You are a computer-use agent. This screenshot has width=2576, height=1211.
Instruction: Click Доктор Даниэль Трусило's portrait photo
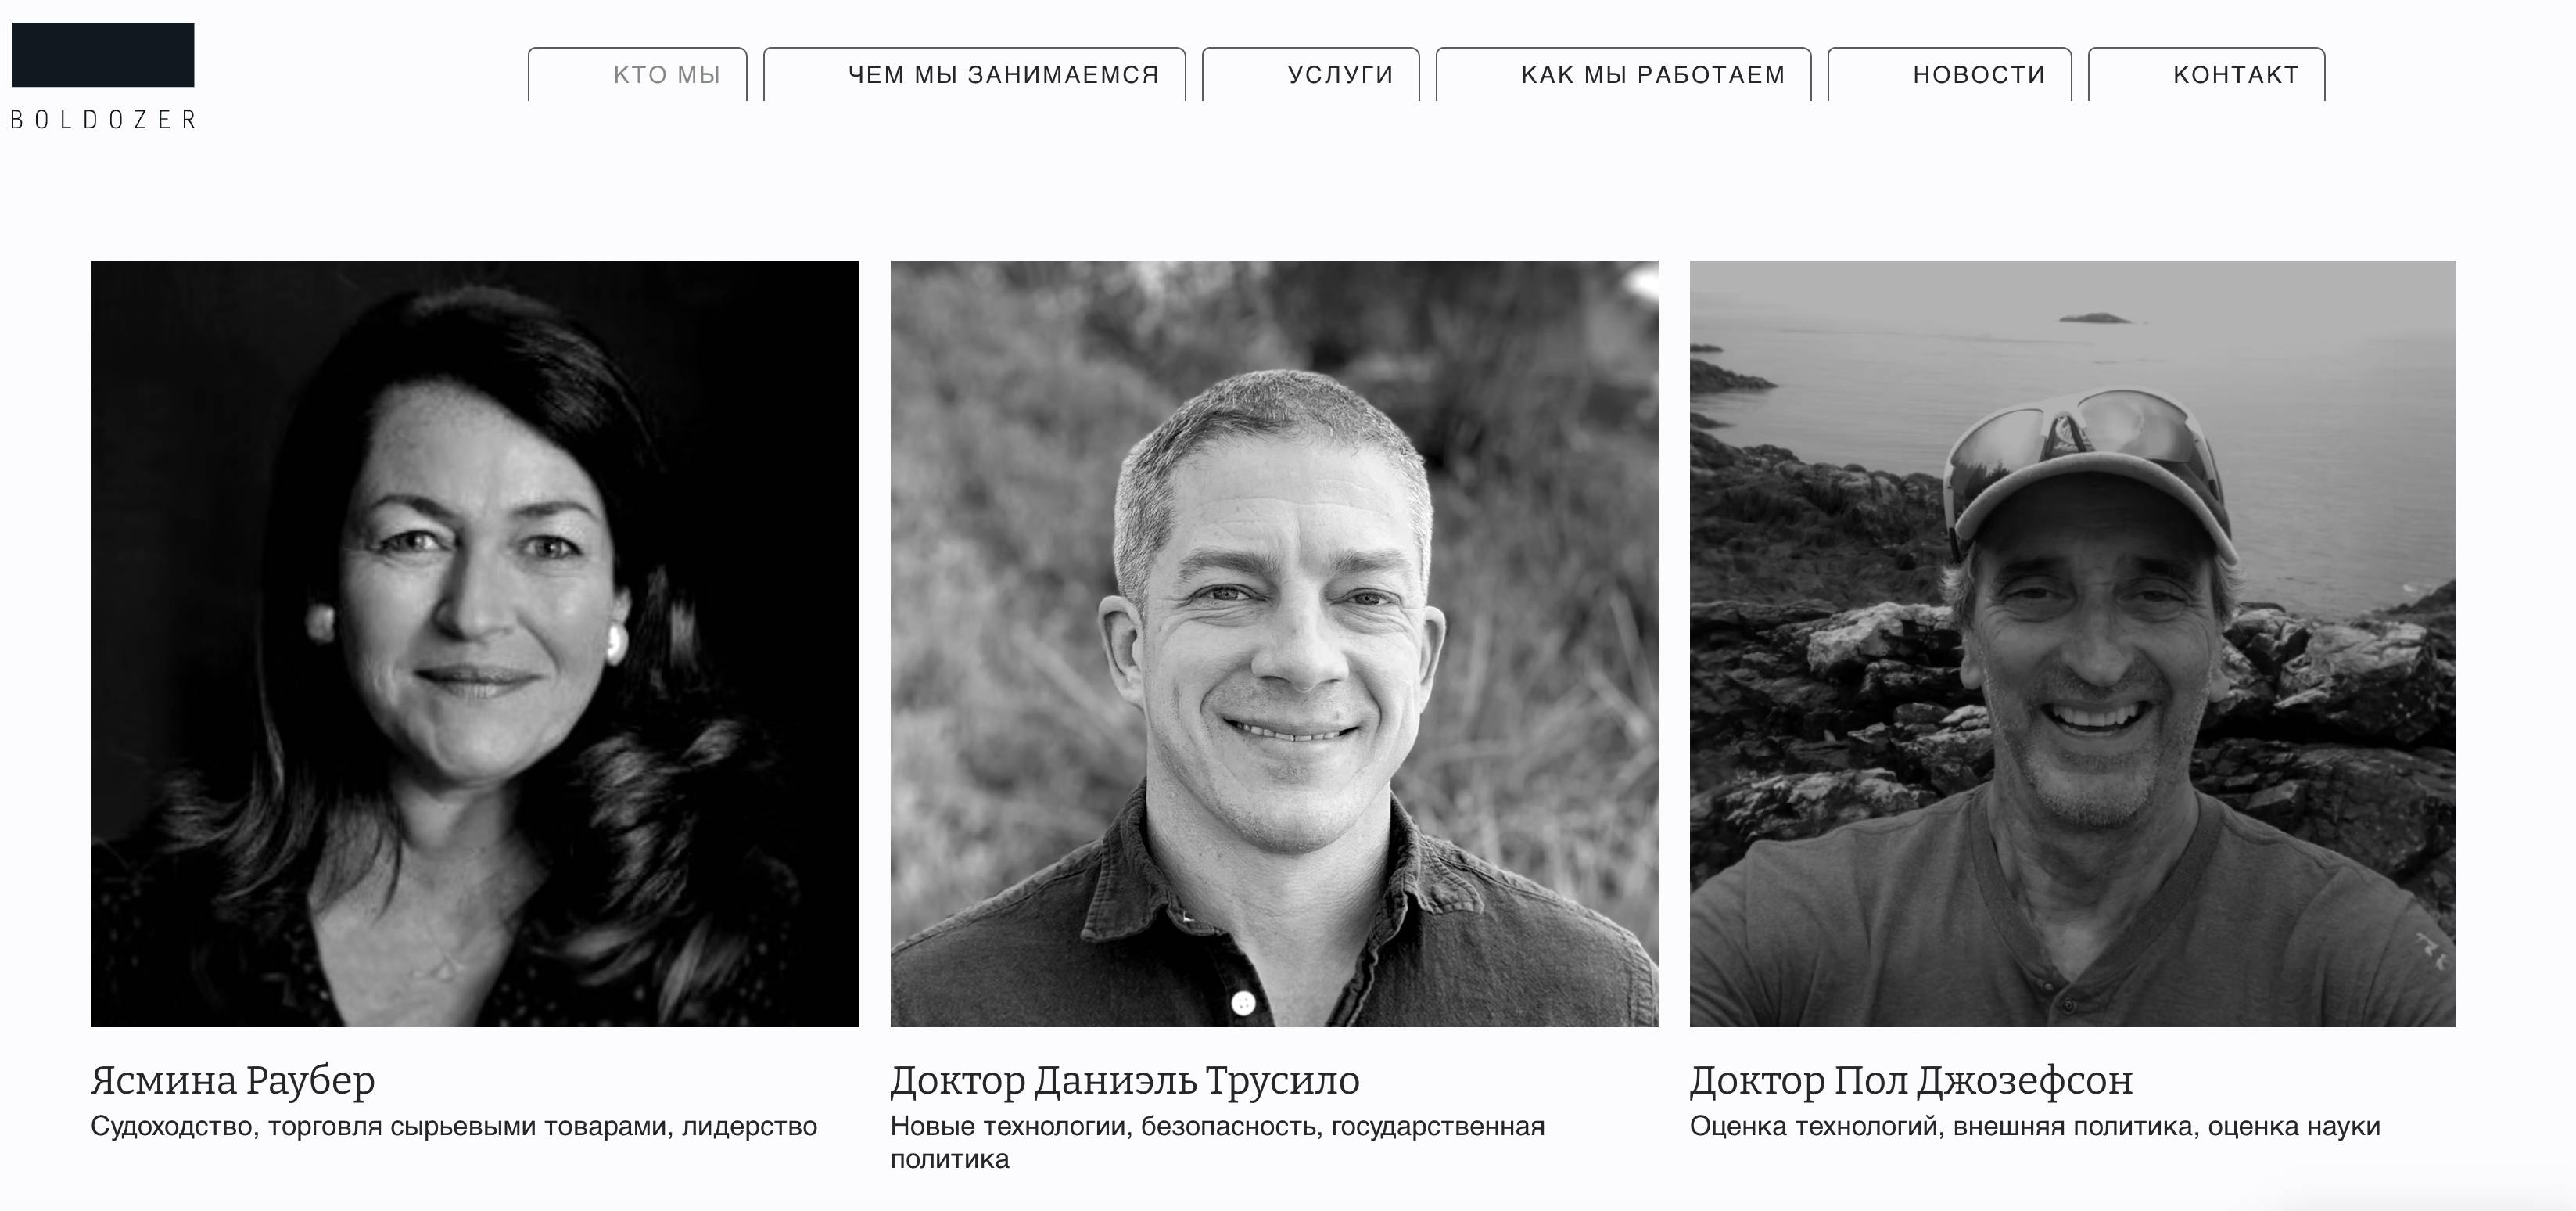(1274, 643)
